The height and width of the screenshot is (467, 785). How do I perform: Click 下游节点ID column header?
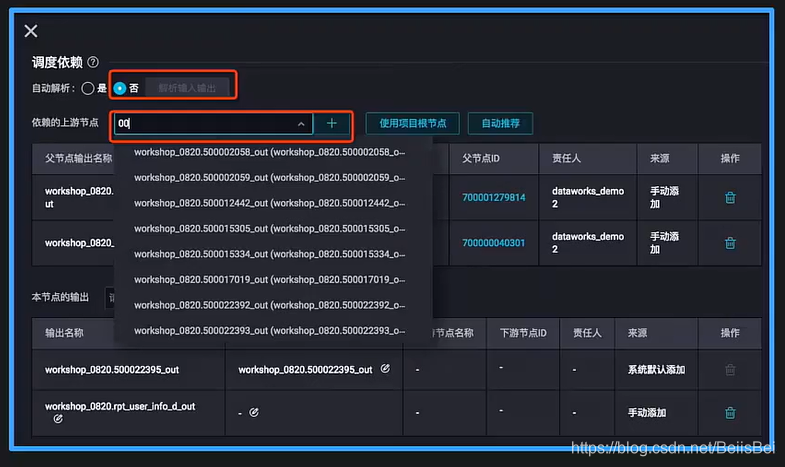click(523, 333)
